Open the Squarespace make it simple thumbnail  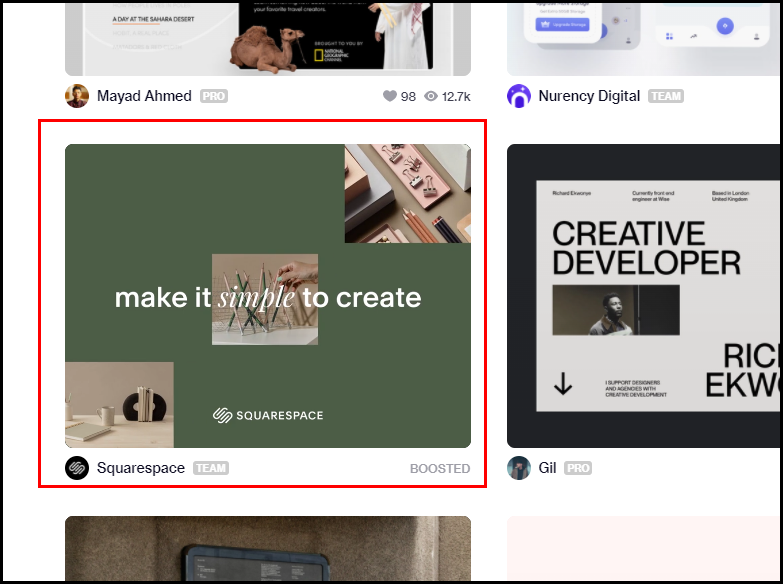pyautogui.click(x=268, y=296)
